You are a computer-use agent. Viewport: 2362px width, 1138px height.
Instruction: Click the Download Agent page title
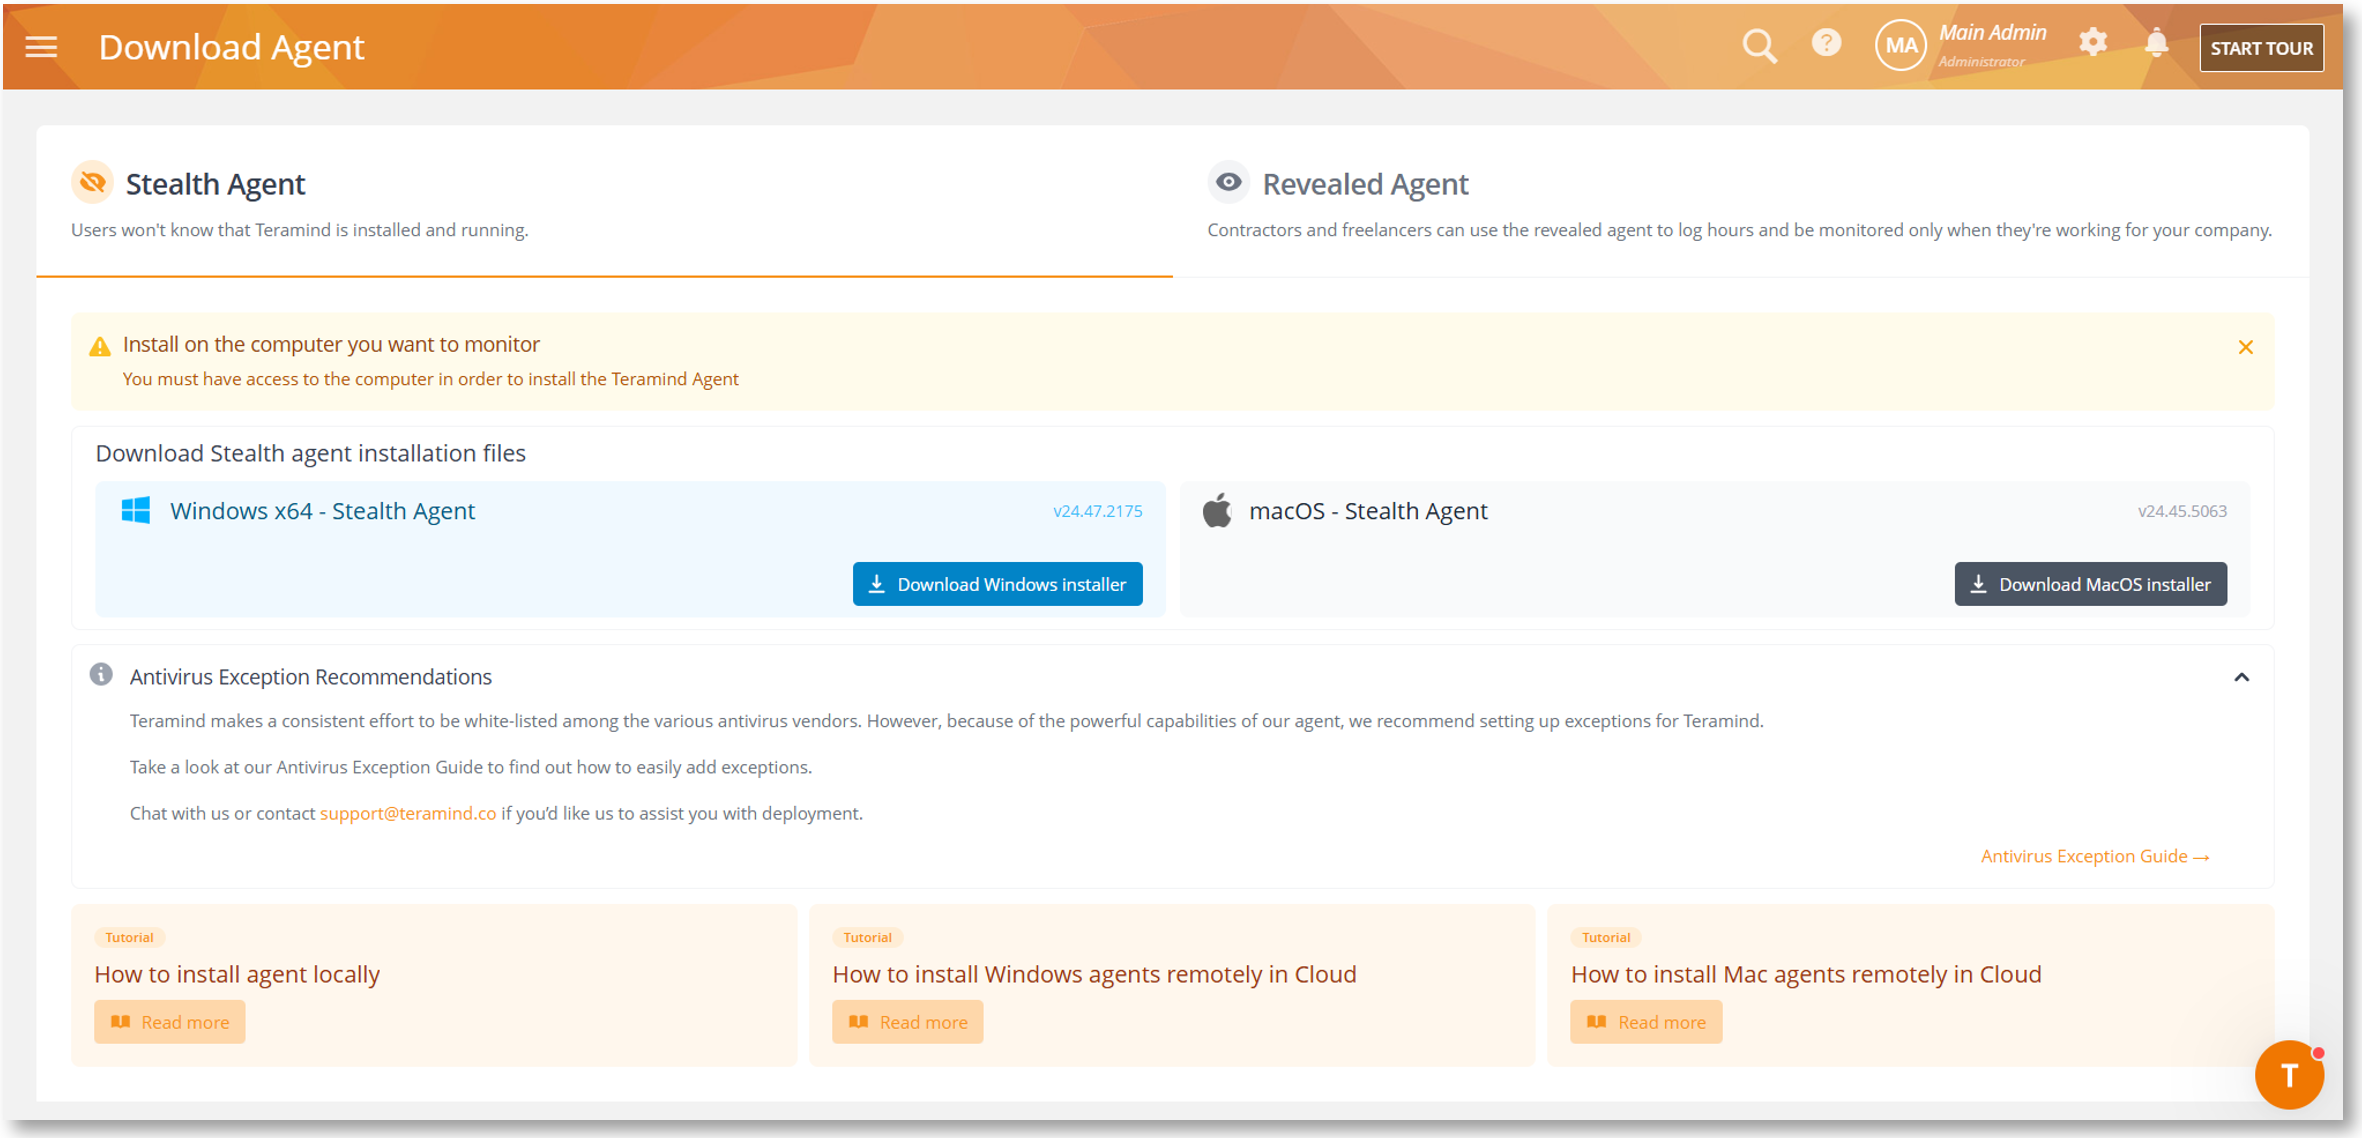click(x=231, y=47)
